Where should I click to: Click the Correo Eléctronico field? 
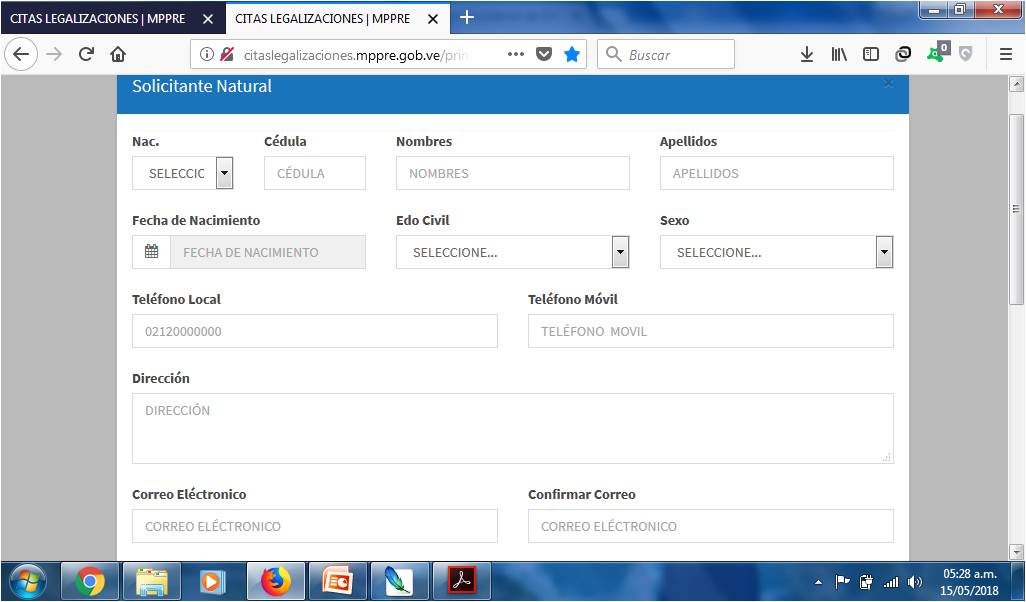coord(315,526)
